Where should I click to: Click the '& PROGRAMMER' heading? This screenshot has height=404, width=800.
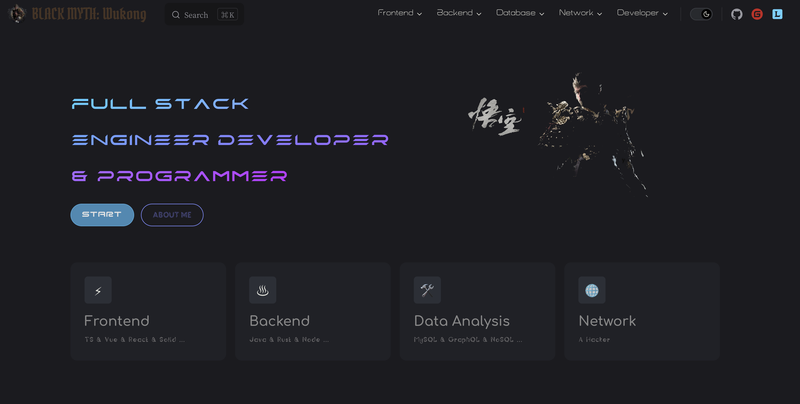pyautogui.click(x=180, y=176)
